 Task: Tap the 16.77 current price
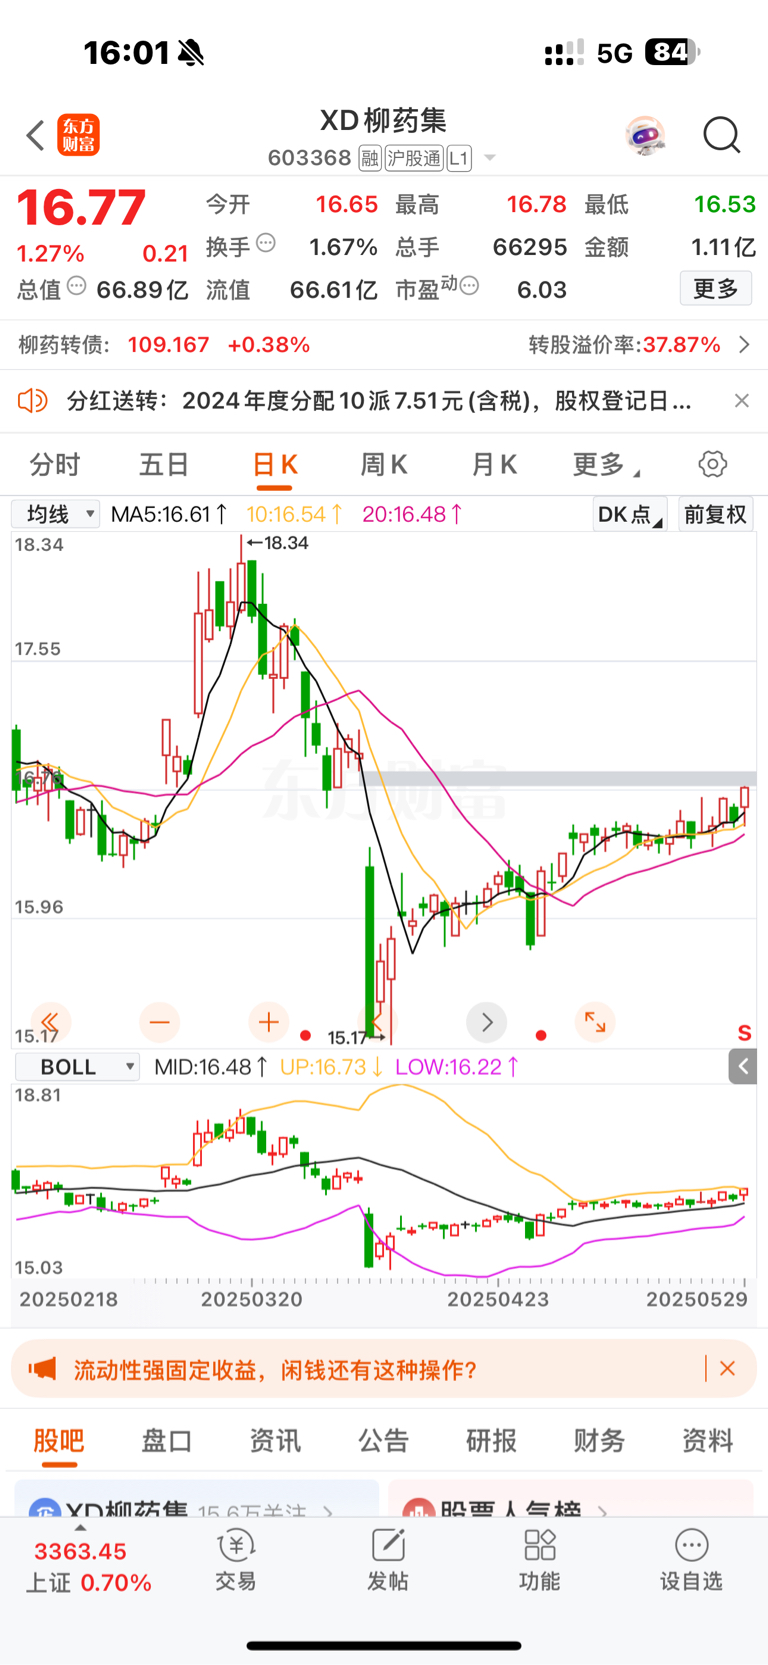click(81, 208)
